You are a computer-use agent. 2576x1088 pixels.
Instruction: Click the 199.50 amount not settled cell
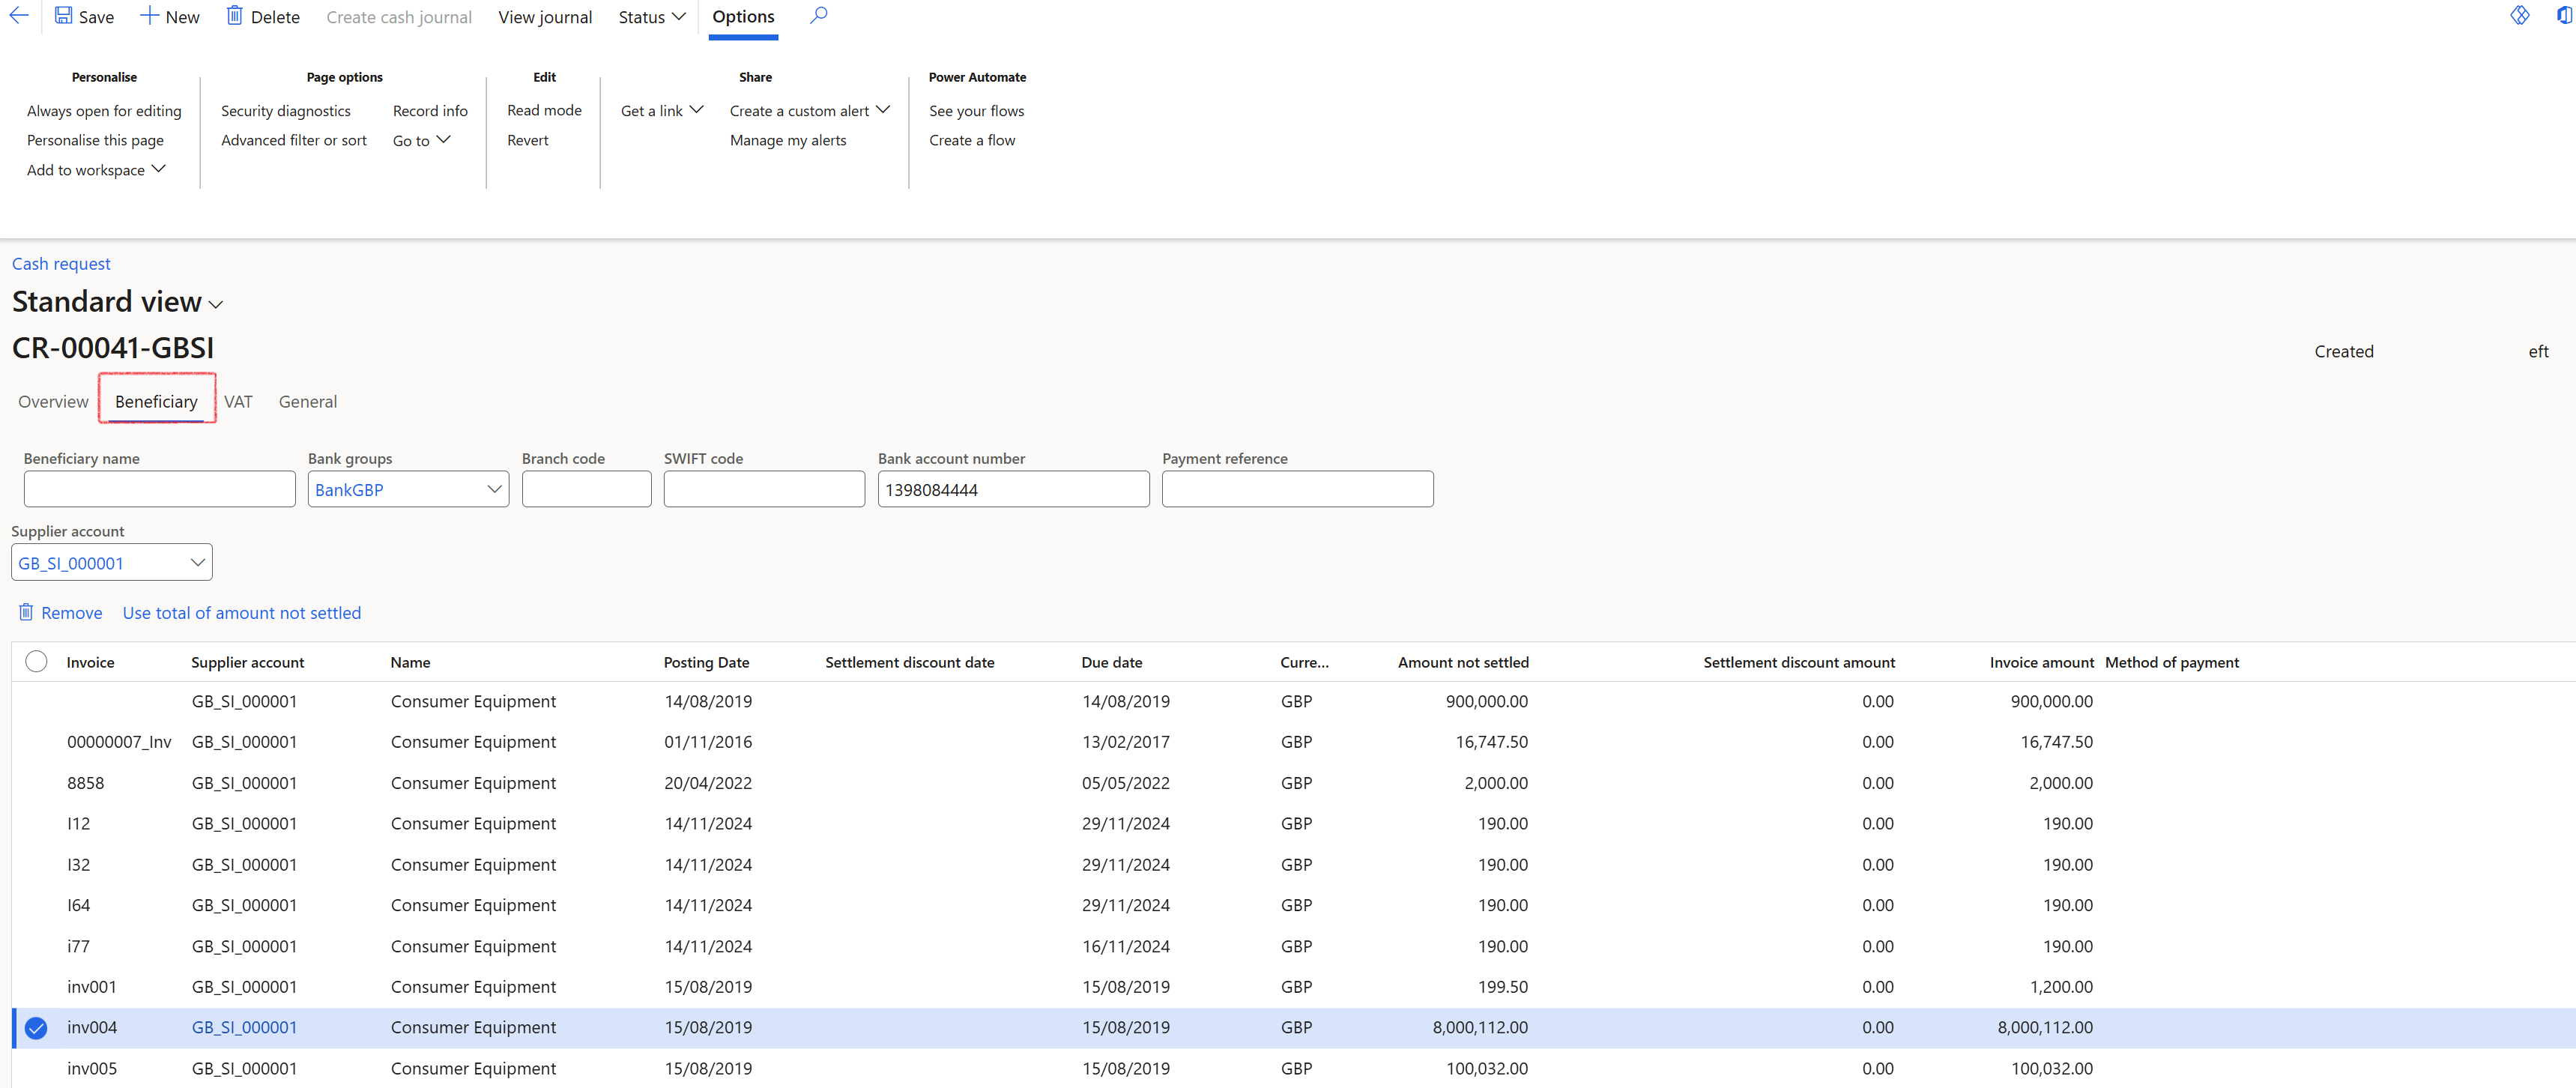pyautogui.click(x=1503, y=987)
